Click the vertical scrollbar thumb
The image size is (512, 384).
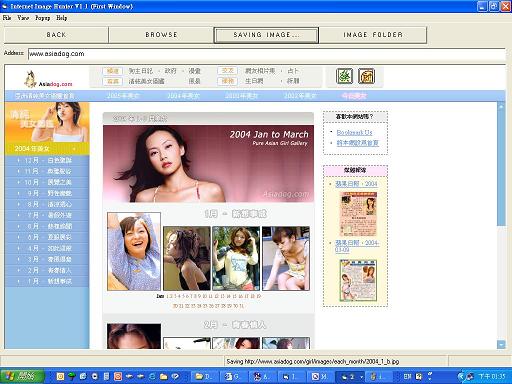coord(501,168)
